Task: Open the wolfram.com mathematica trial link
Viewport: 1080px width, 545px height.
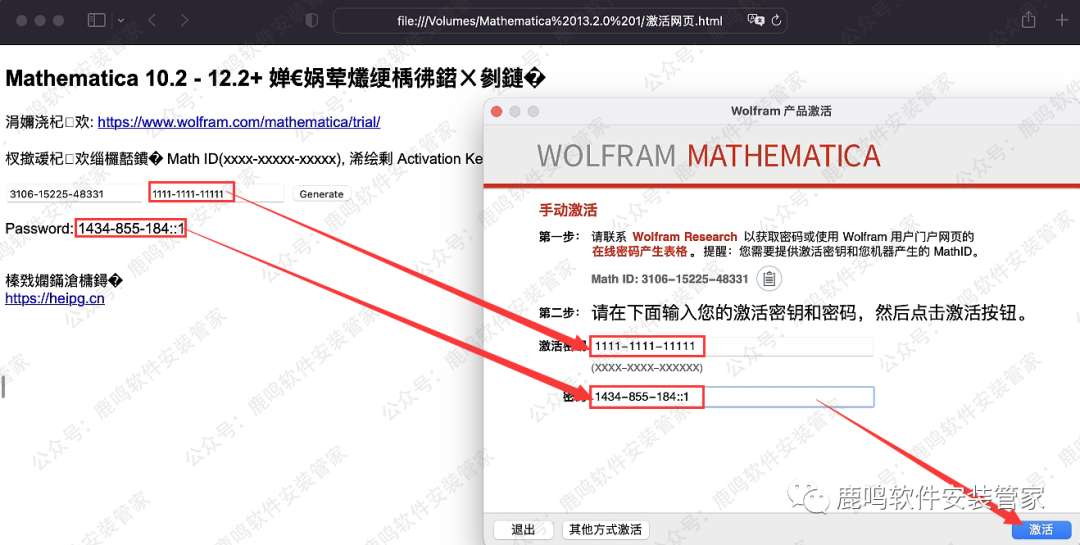Action: tap(238, 122)
